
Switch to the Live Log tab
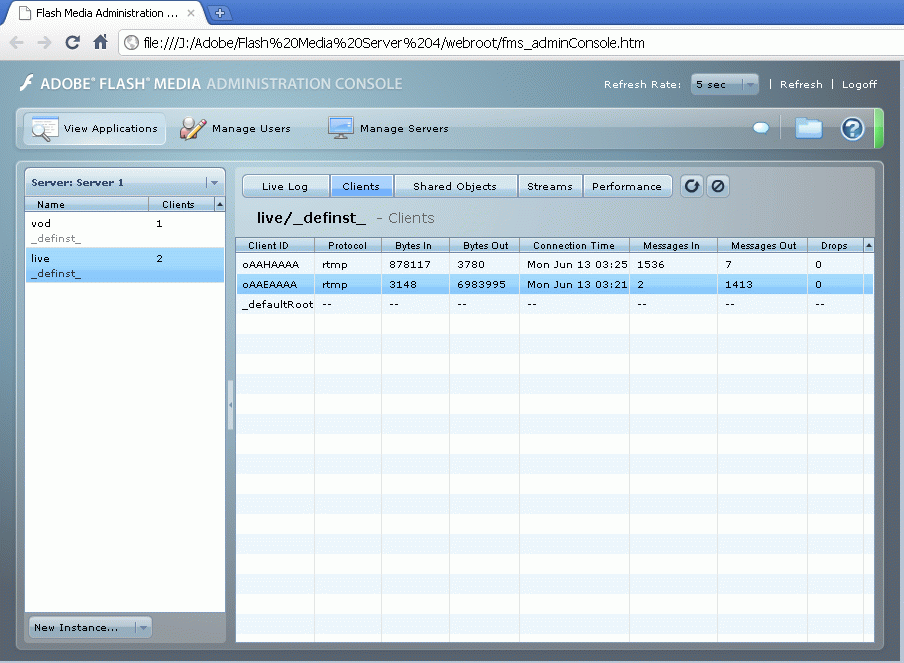tap(285, 186)
